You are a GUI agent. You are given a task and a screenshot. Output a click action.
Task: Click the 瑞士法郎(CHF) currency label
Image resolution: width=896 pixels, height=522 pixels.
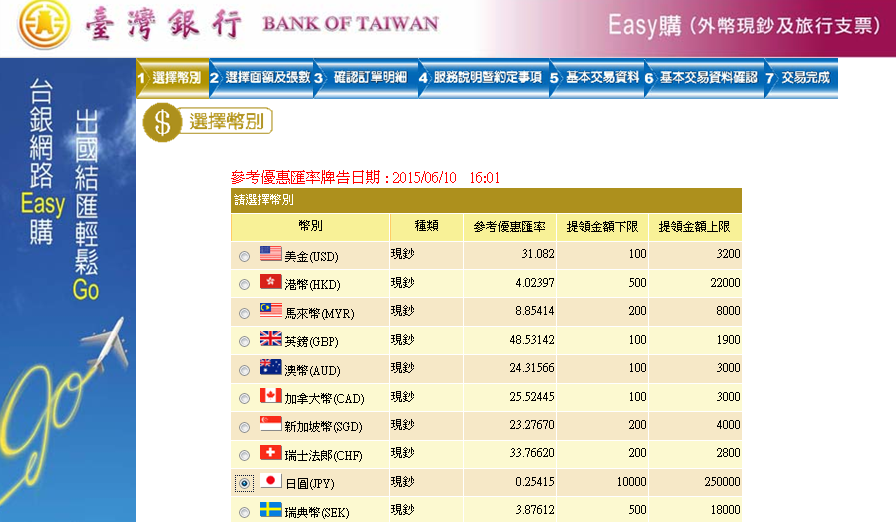coord(323,455)
